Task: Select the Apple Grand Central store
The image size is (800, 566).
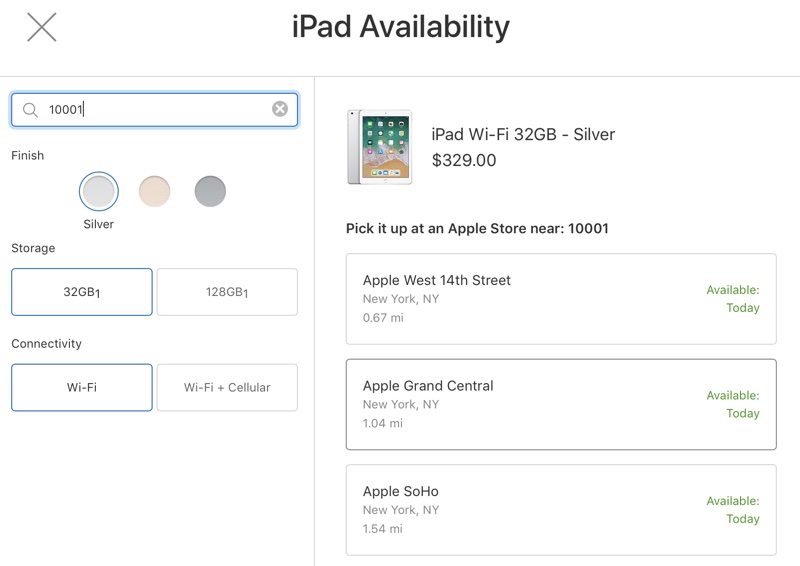Action: pos(561,404)
